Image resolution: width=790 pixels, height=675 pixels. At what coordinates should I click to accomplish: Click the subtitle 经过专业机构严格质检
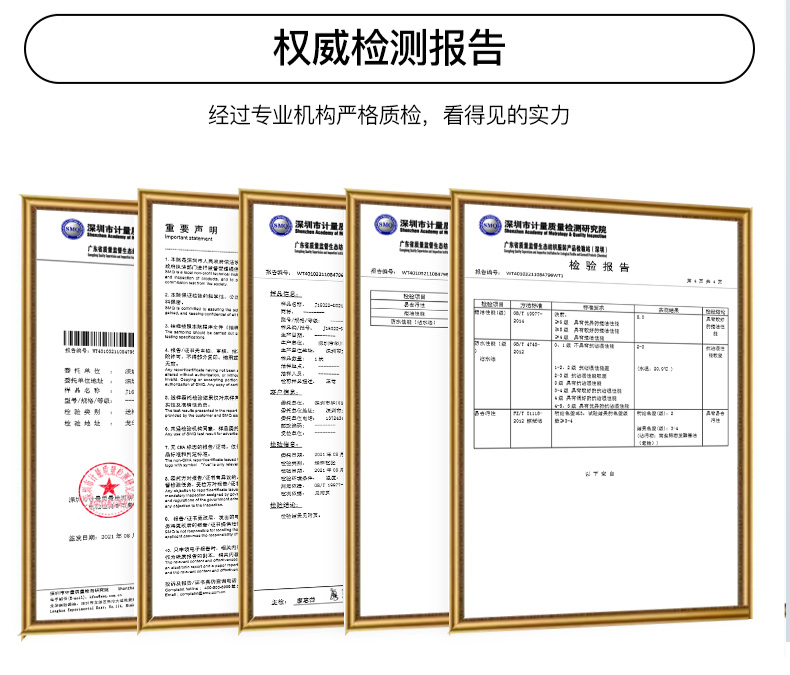(389, 114)
